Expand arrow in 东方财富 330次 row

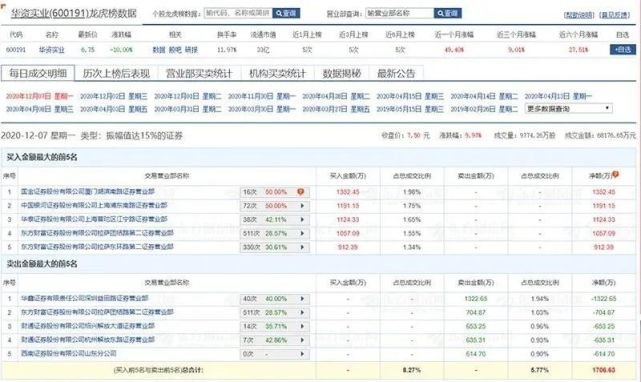(x=302, y=247)
